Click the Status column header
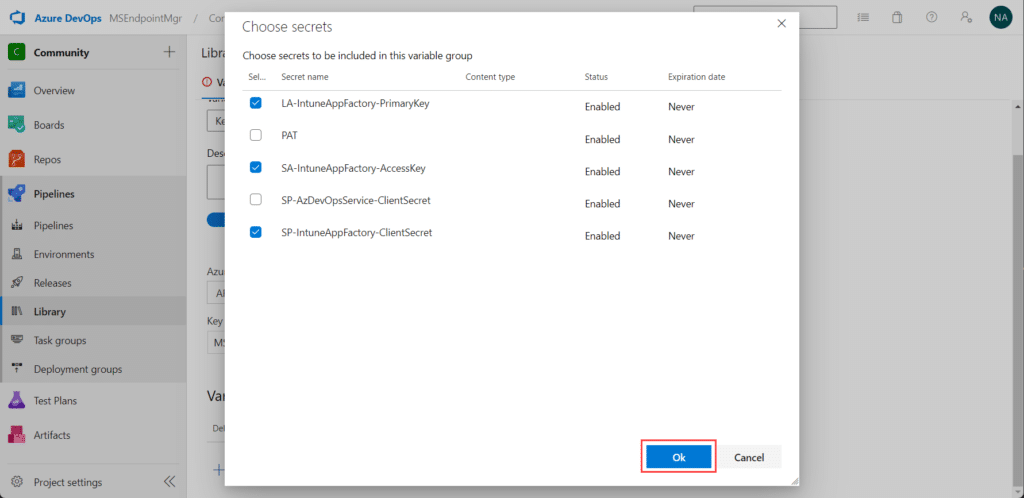The width and height of the screenshot is (1024, 498). 596,77
